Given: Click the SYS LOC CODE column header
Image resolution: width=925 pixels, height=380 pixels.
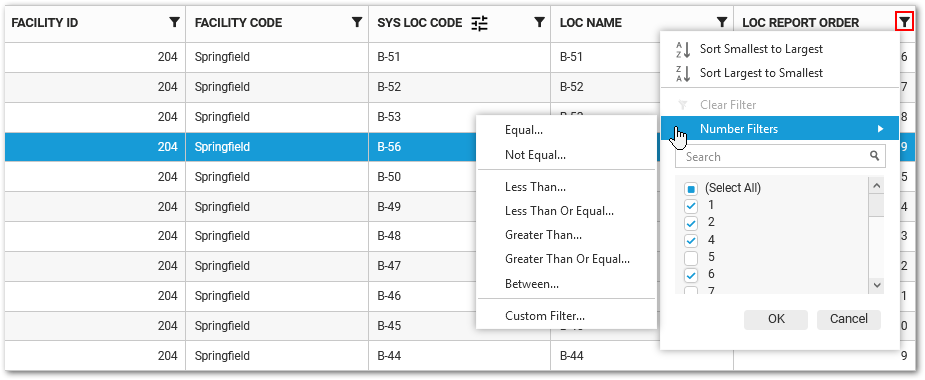Looking at the screenshot, I should [x=419, y=23].
